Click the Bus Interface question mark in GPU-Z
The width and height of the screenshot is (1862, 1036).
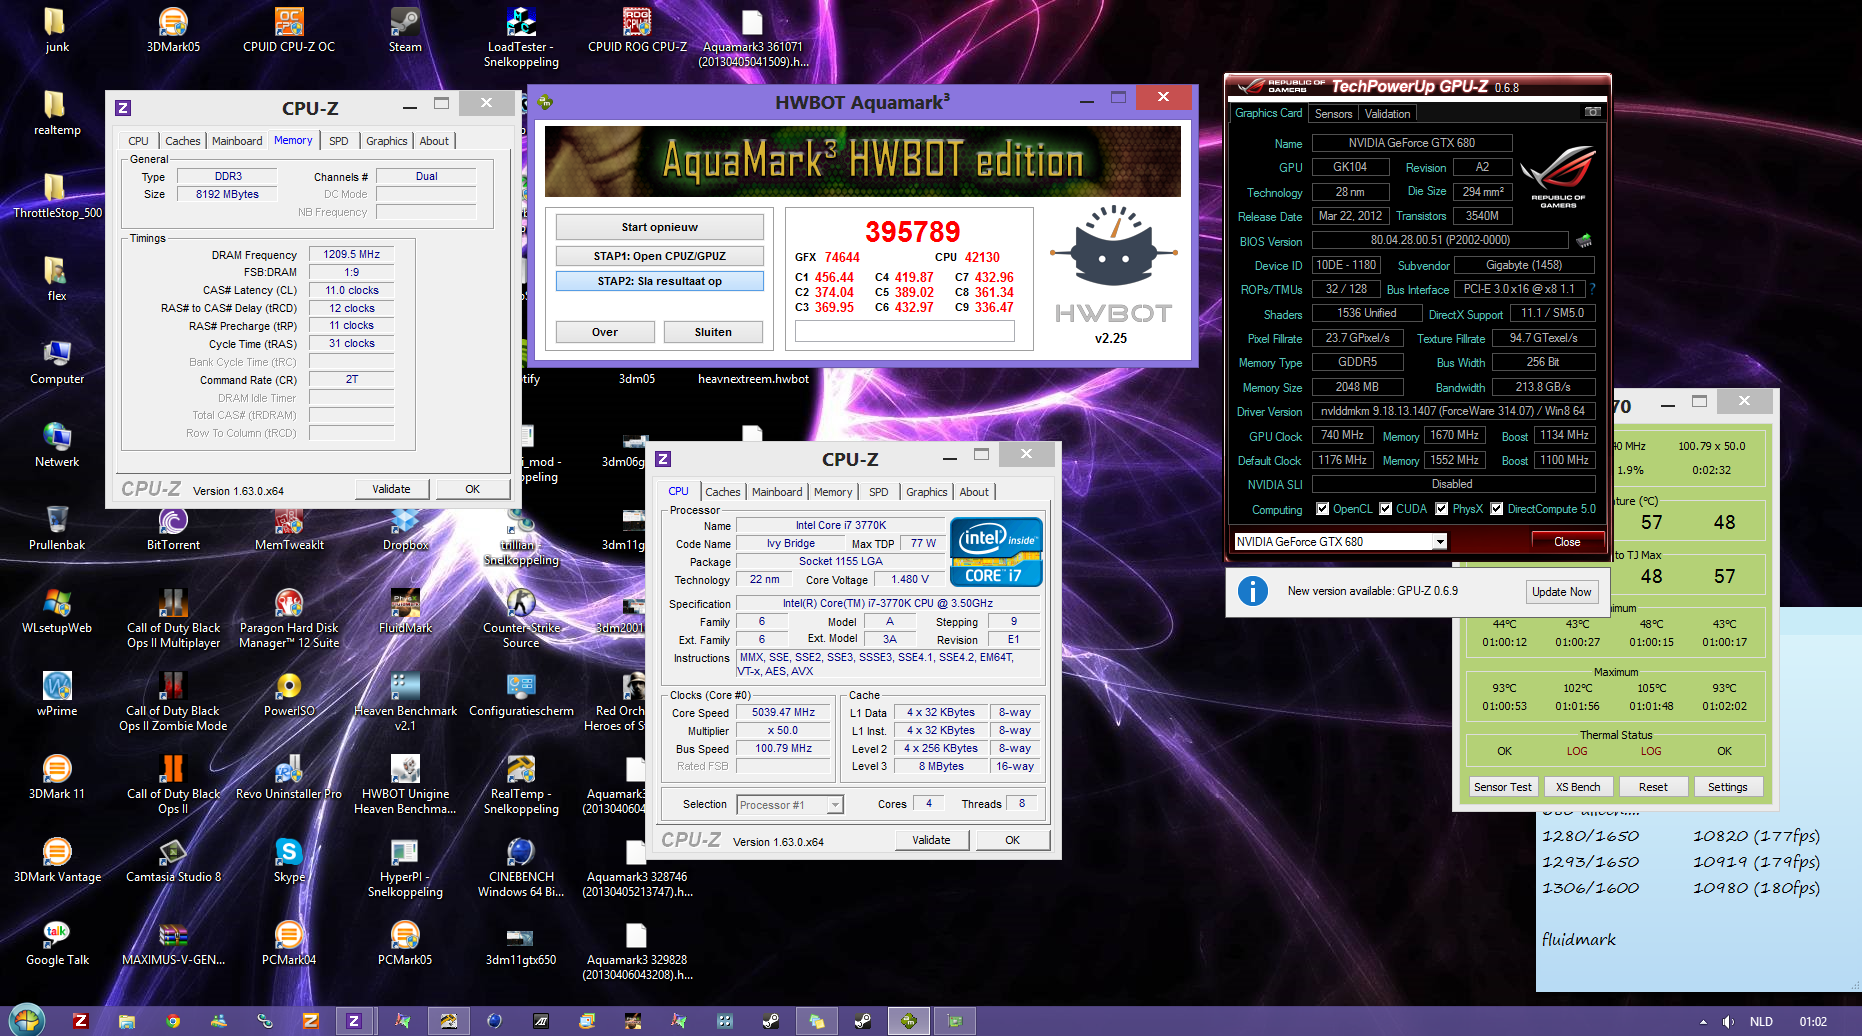pyautogui.click(x=1592, y=289)
